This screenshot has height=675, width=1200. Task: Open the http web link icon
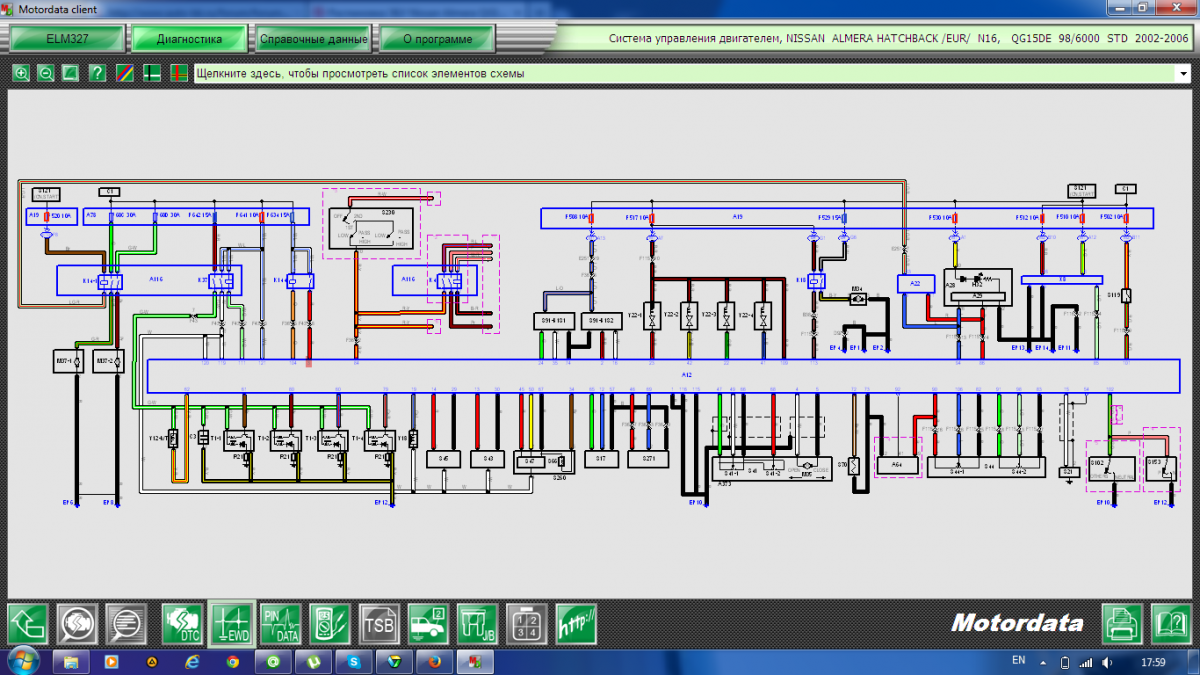[576, 624]
